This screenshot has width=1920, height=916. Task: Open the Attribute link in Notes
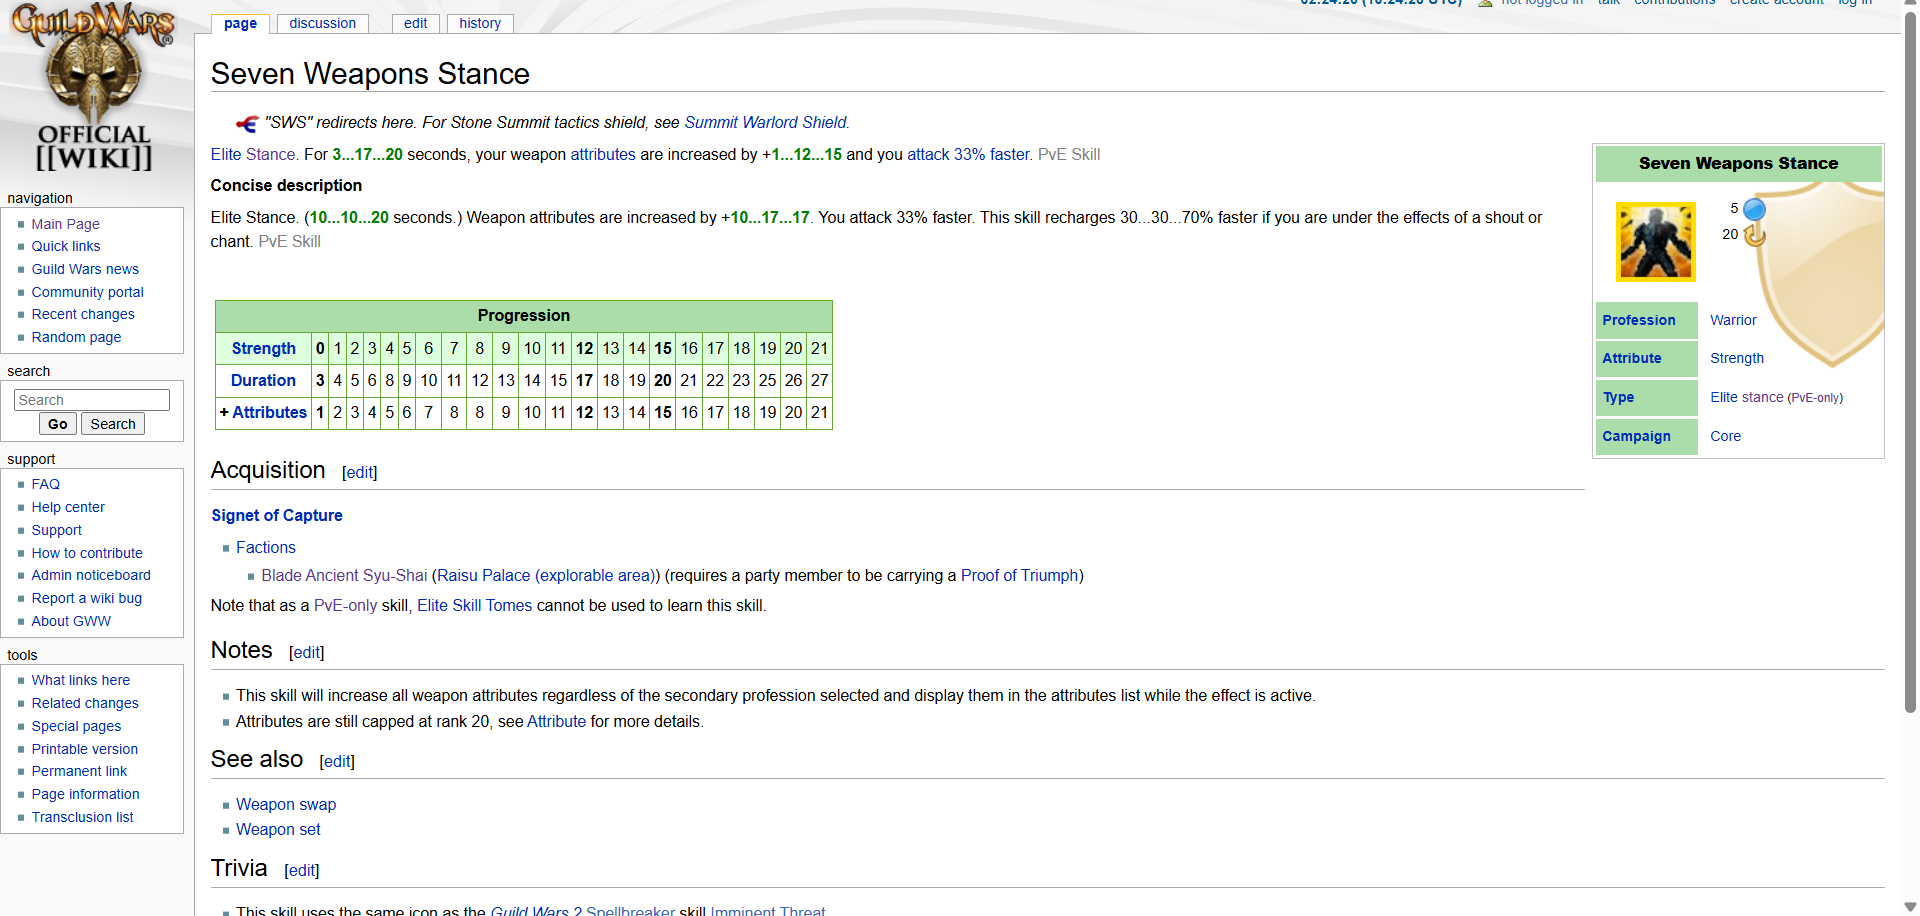coord(556,721)
